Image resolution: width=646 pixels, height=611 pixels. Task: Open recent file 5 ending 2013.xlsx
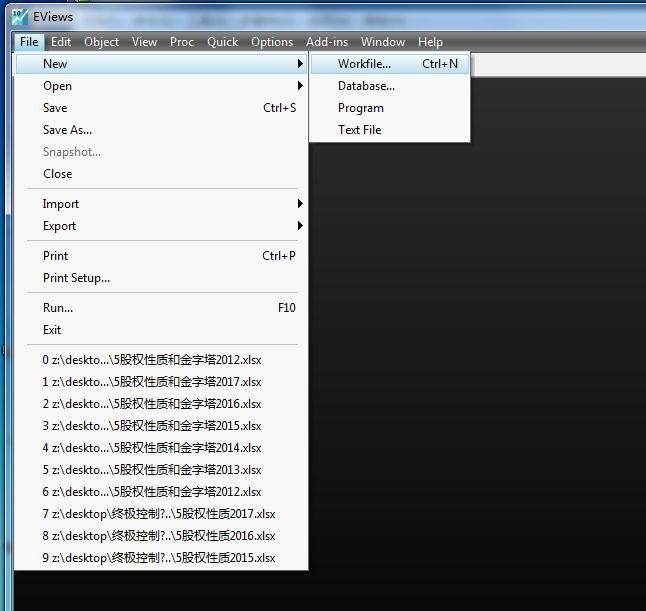point(161,470)
